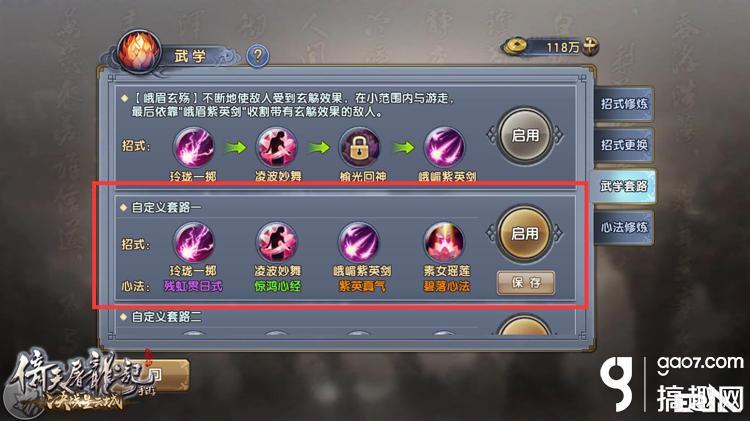This screenshot has width=750, height=421.
Task: Save the custom set with 保存
Action: pyautogui.click(x=526, y=282)
